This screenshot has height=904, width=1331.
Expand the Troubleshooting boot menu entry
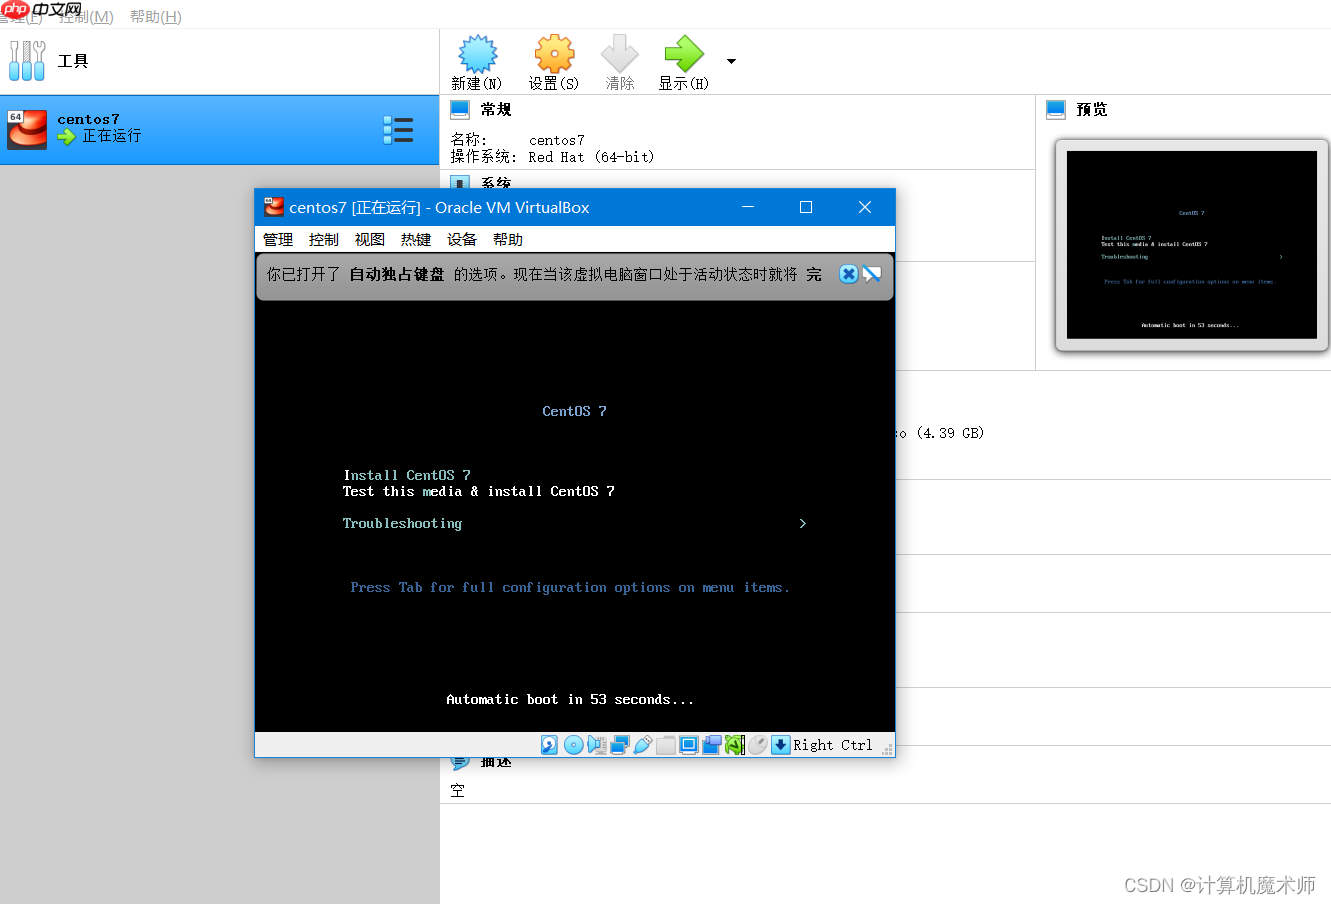coord(402,523)
